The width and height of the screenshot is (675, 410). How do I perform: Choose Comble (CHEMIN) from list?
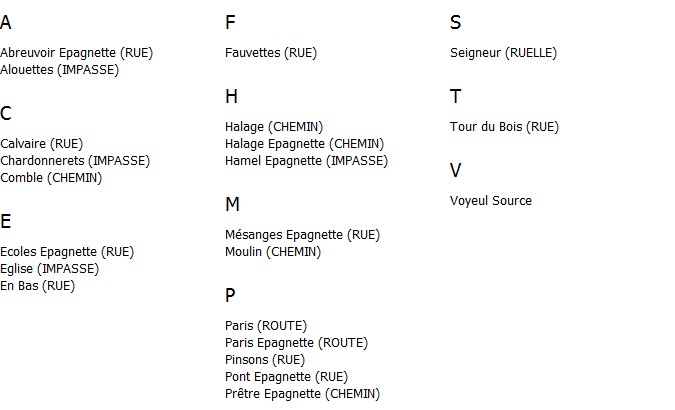(51, 178)
